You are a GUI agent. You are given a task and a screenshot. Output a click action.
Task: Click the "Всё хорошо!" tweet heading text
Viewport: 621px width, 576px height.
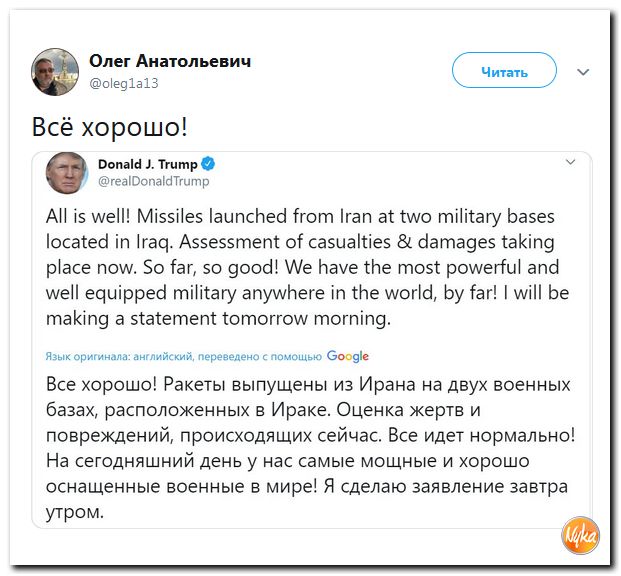pyautogui.click(x=111, y=129)
